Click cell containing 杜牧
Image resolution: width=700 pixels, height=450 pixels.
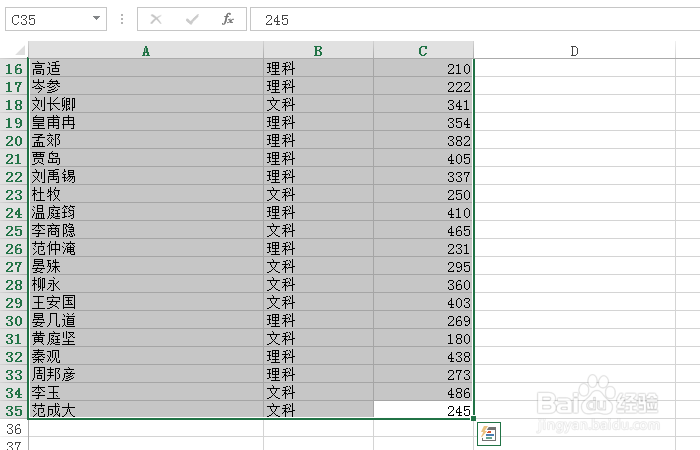click(x=146, y=194)
